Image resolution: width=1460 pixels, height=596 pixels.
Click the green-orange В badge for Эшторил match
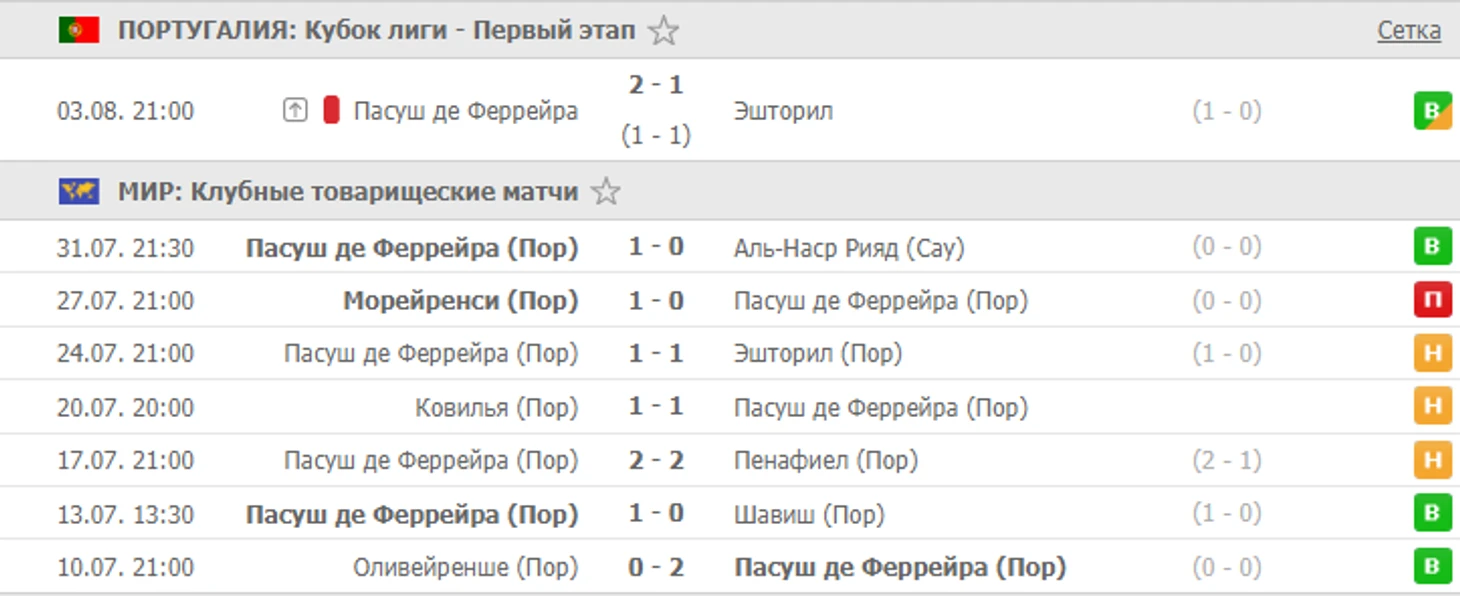pos(1432,111)
